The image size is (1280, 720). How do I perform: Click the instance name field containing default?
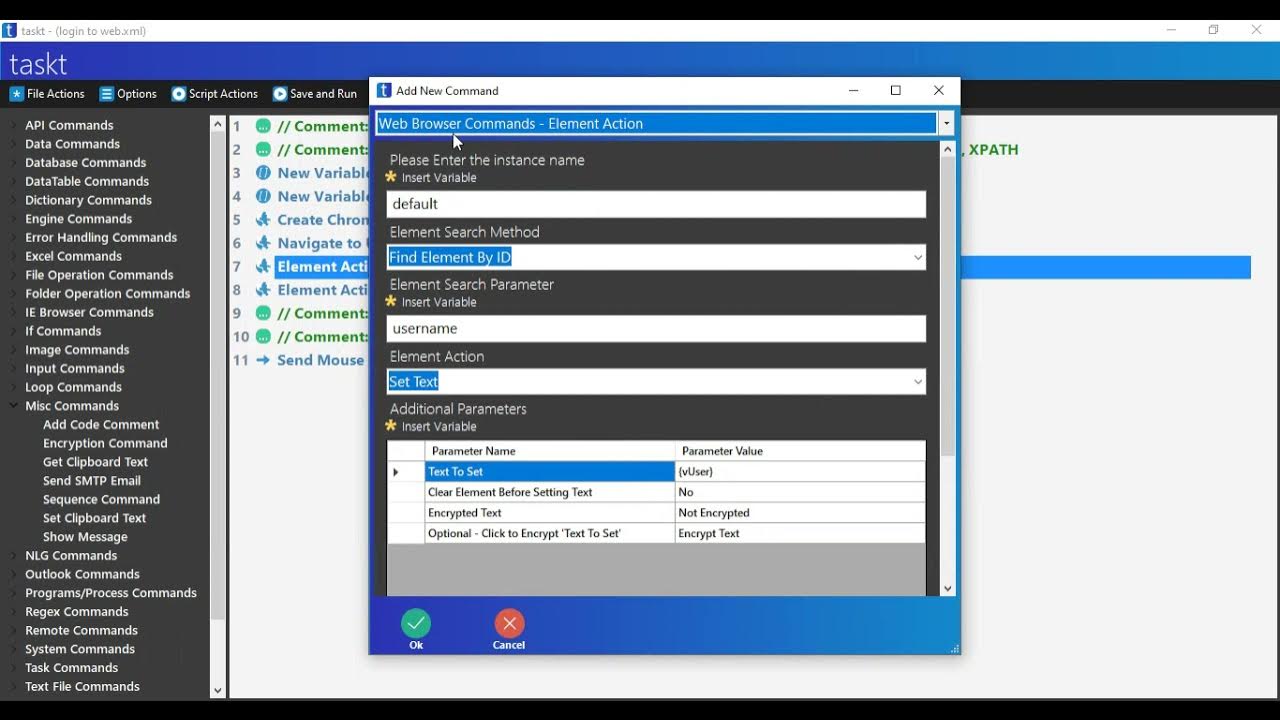point(656,204)
